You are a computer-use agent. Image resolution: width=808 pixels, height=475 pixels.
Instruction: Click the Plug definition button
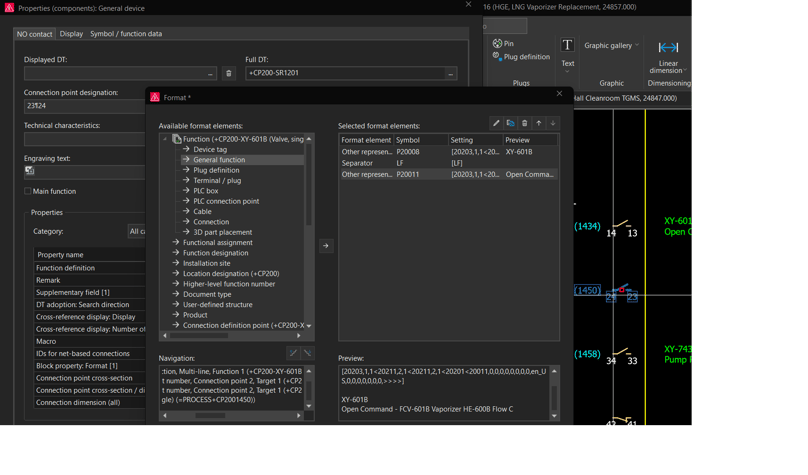pos(520,57)
